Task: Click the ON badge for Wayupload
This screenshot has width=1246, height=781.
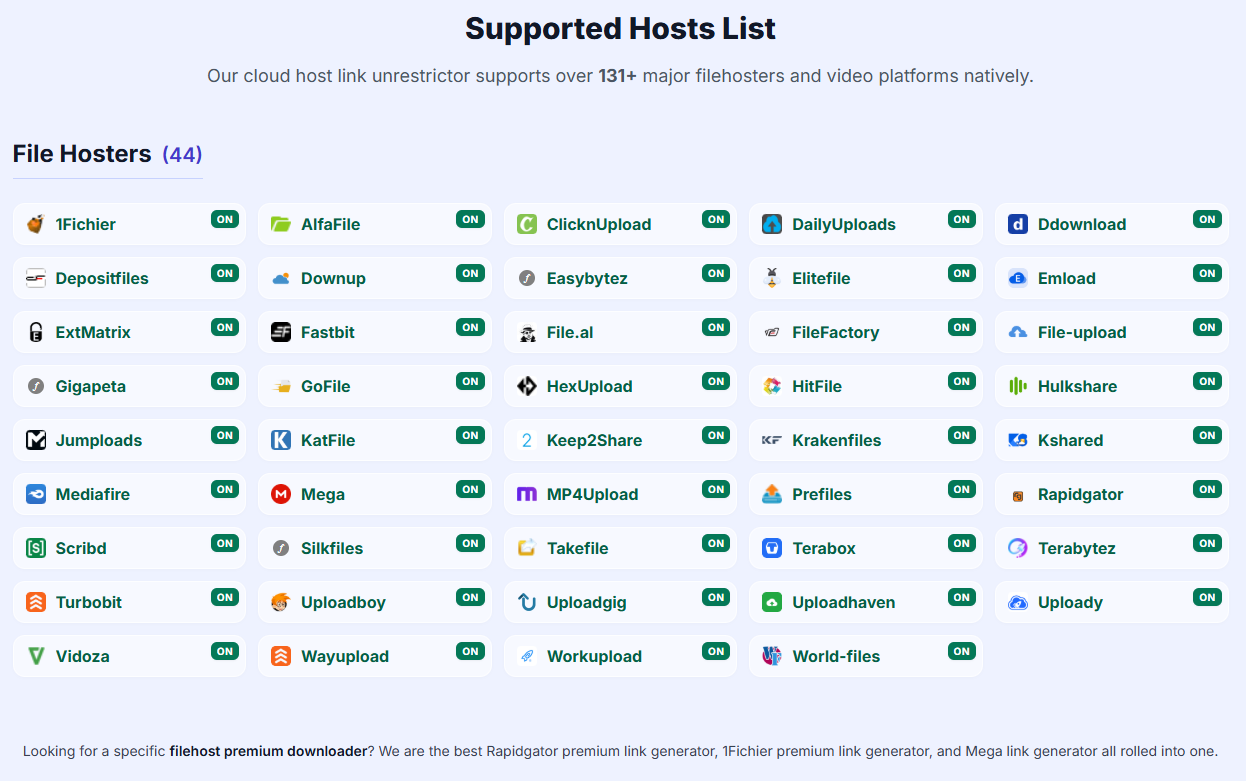Action: pyautogui.click(x=470, y=651)
